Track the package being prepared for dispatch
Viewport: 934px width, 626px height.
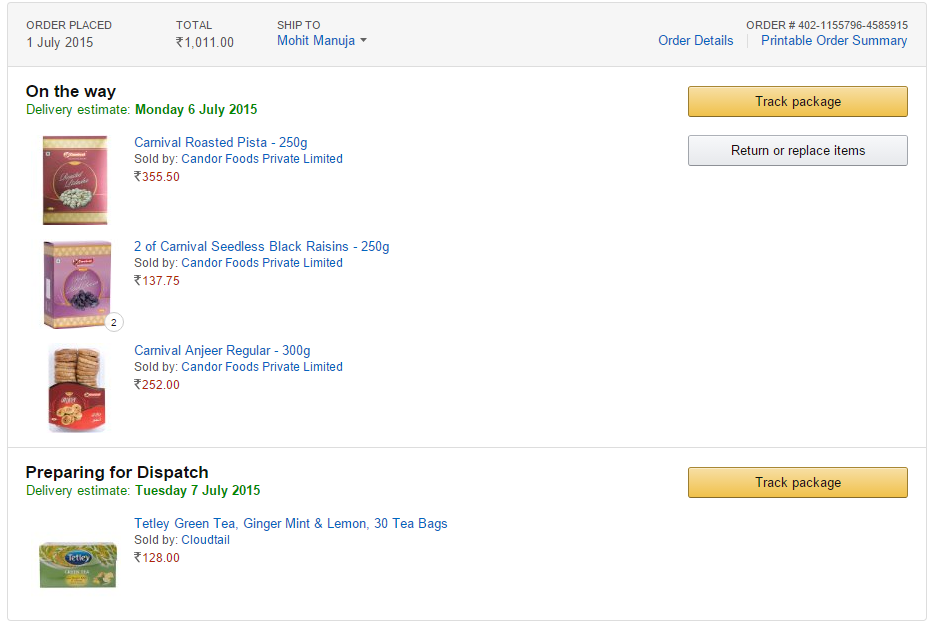797,482
